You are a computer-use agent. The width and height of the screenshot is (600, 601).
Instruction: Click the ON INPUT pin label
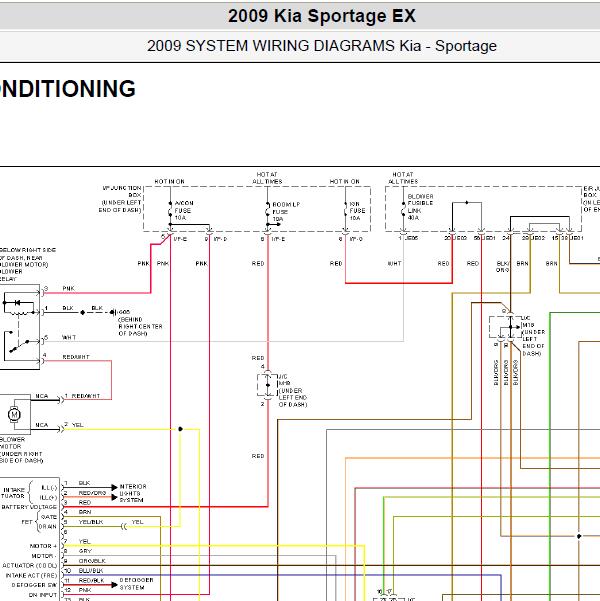tap(43, 595)
